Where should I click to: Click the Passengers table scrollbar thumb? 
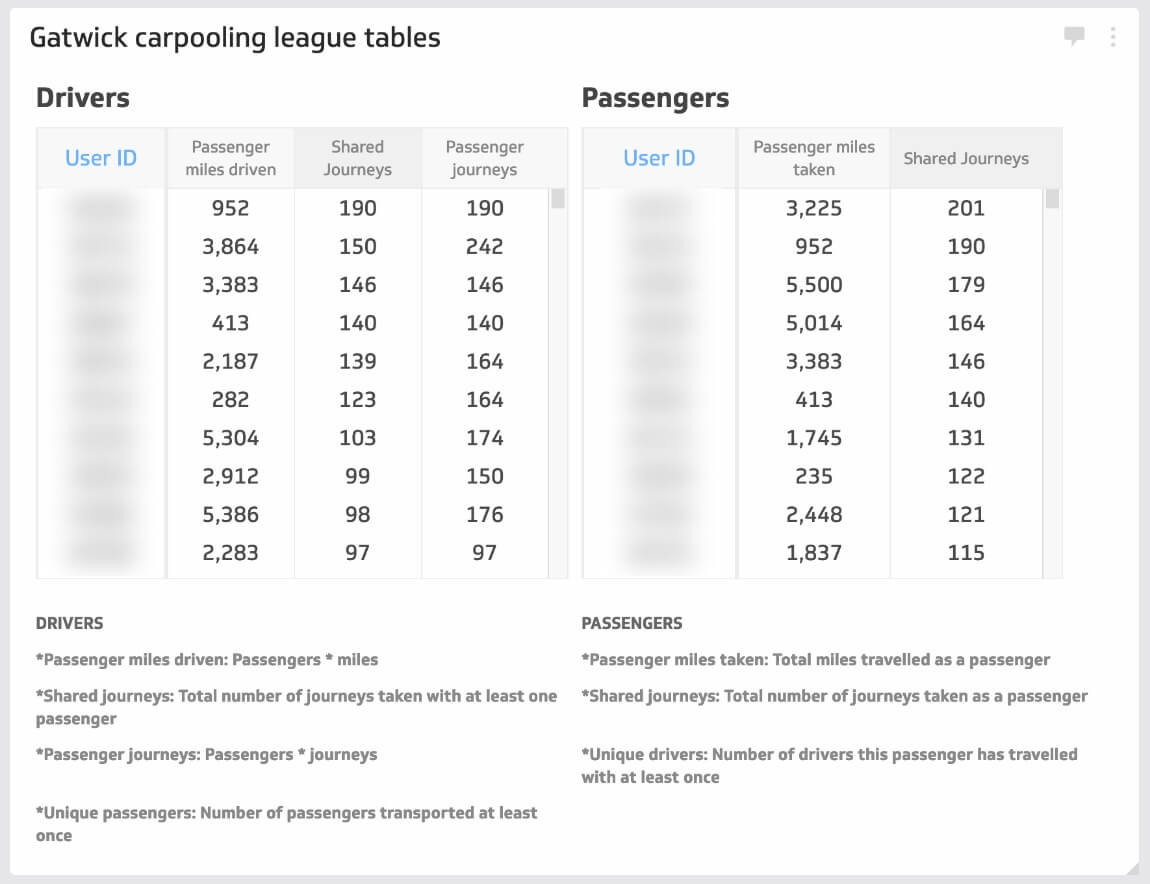tap(1052, 199)
